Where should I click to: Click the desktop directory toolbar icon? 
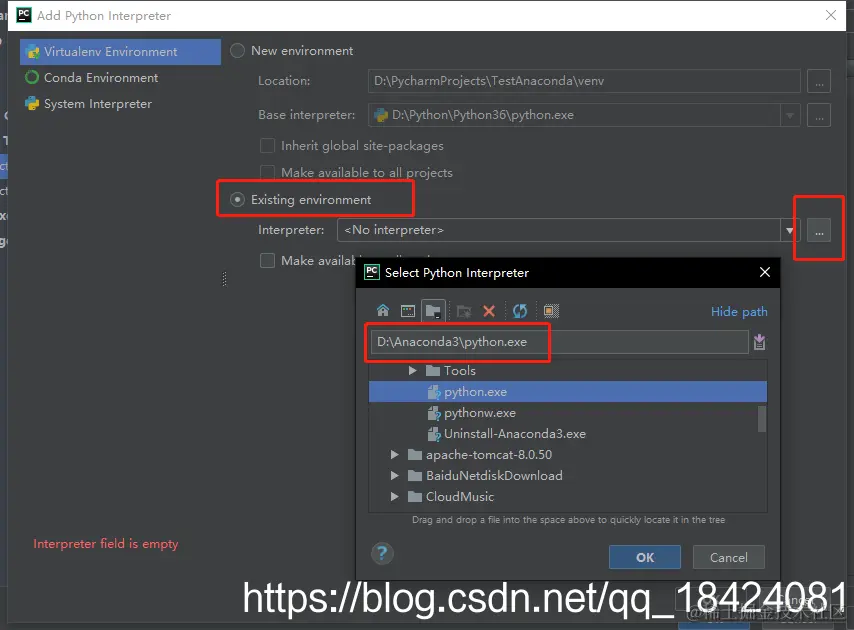(x=407, y=311)
